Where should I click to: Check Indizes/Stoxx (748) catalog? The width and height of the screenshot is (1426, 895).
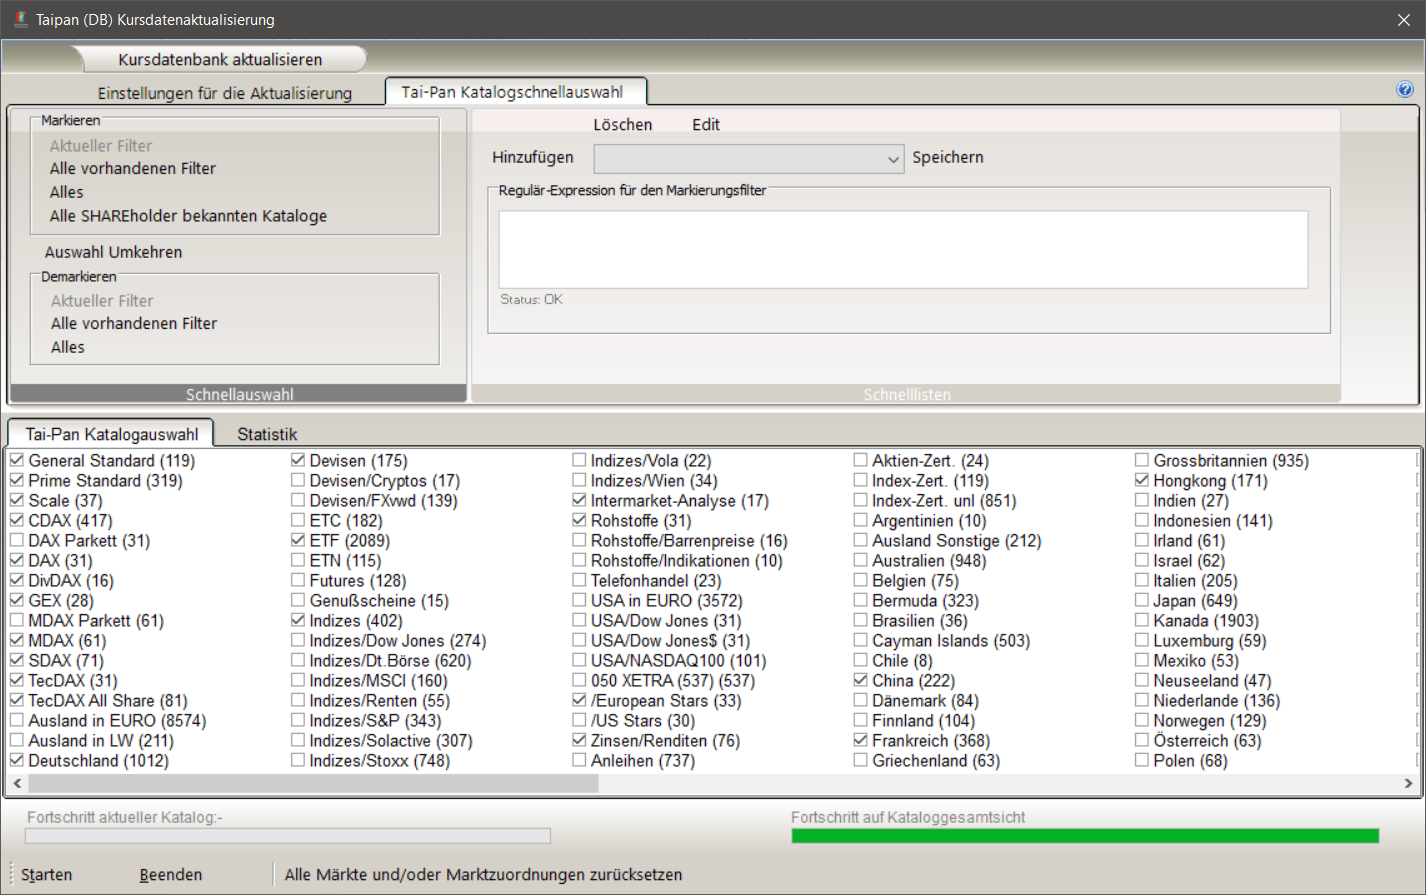tap(298, 761)
